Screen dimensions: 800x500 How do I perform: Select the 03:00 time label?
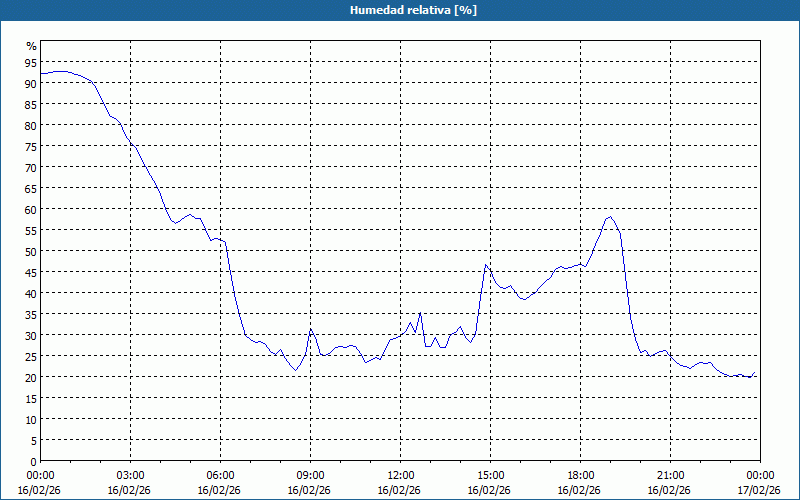(x=130, y=475)
